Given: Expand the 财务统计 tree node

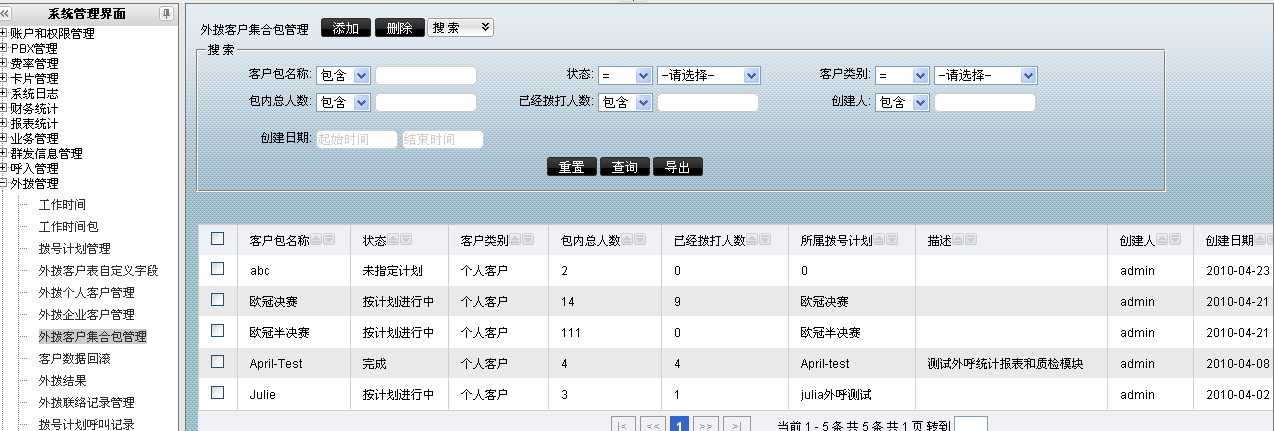Looking at the screenshot, I should click(x=5, y=108).
